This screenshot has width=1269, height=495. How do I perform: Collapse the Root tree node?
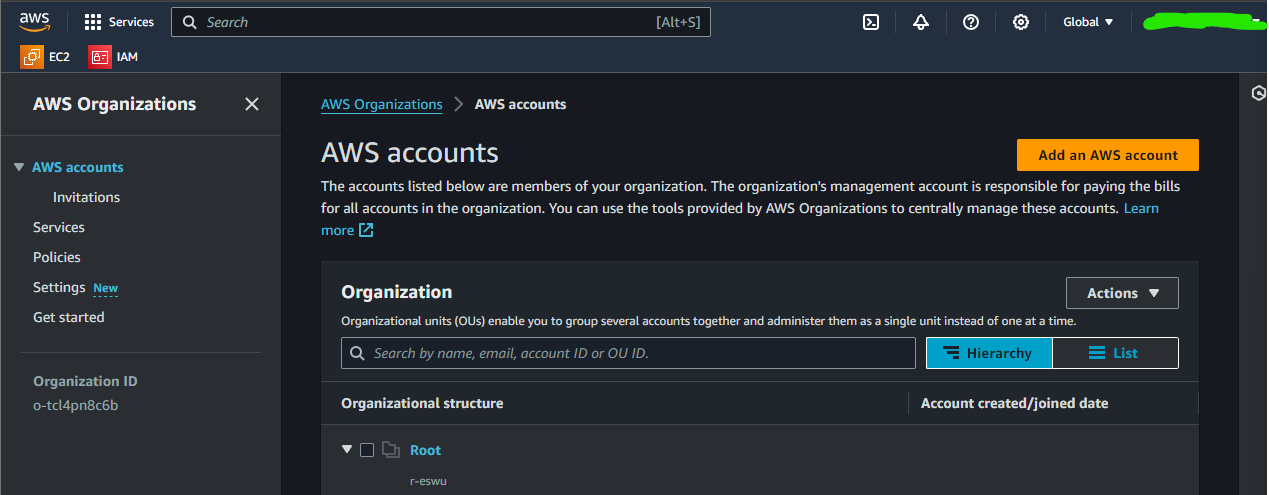click(x=347, y=449)
